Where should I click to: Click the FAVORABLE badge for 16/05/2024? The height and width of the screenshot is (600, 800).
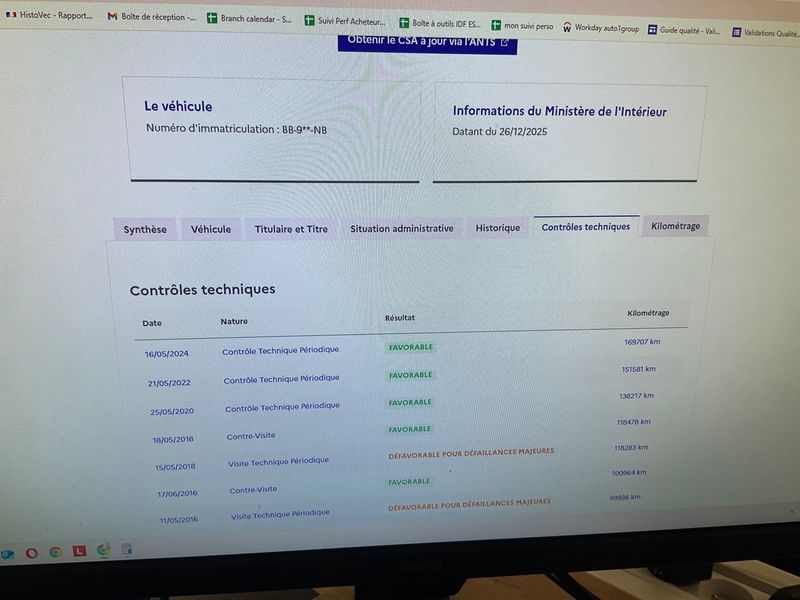coord(410,347)
